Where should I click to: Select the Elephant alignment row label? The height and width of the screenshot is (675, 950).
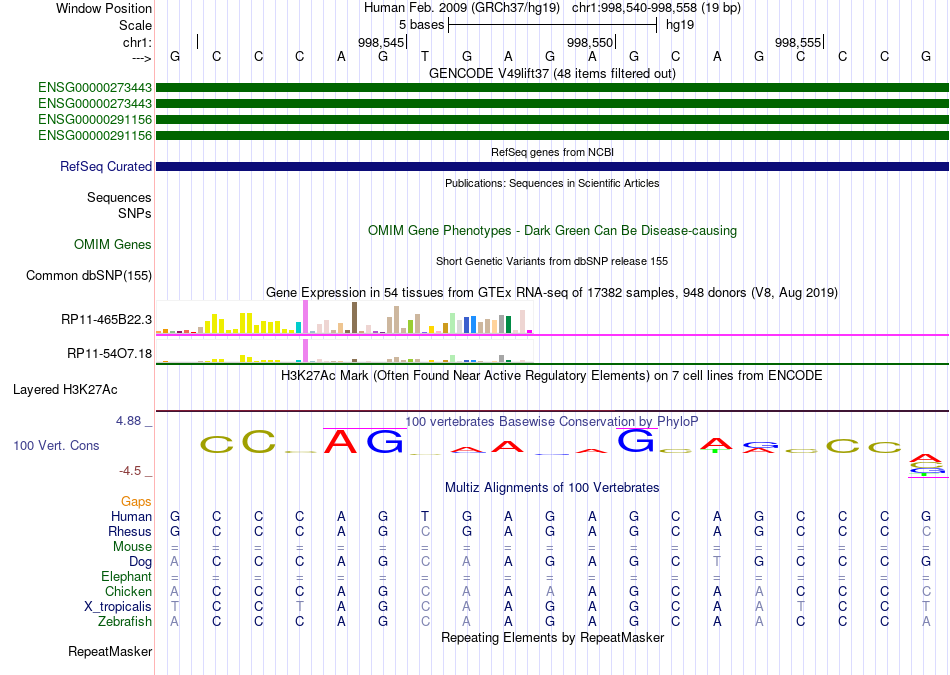click(x=127, y=576)
